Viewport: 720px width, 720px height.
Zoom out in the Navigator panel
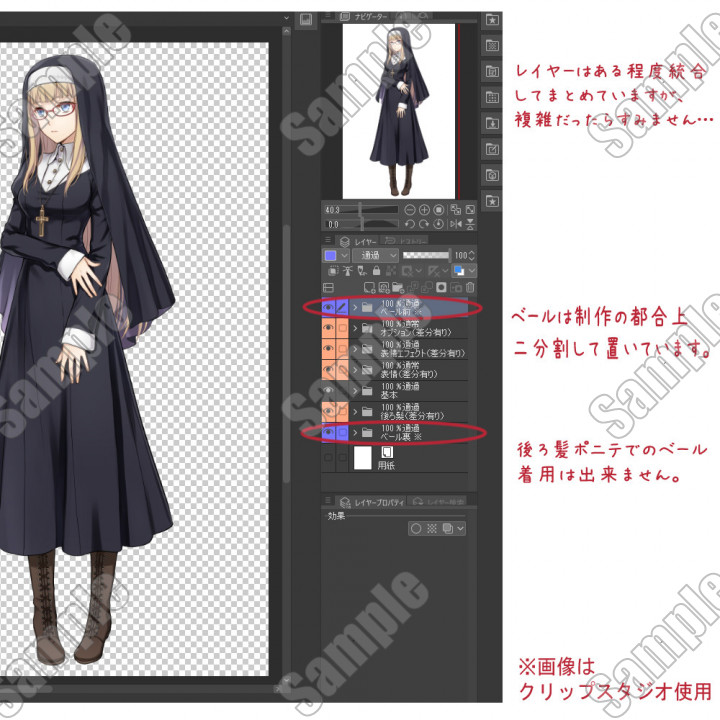tap(410, 210)
